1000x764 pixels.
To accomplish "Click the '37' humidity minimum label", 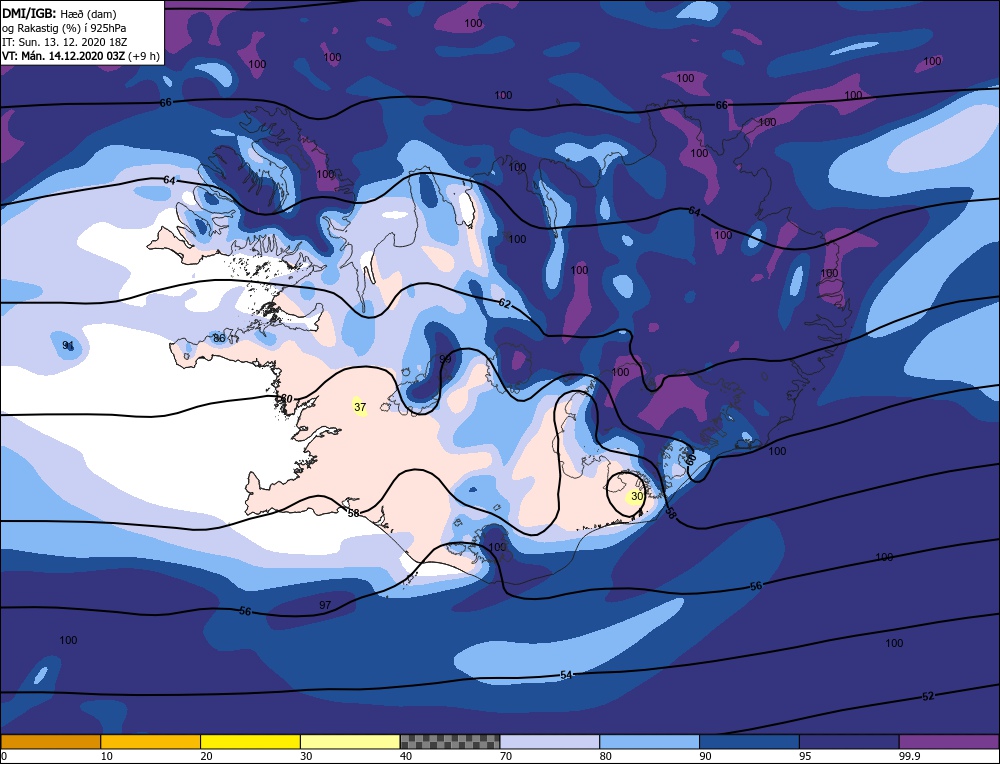I will [x=360, y=407].
